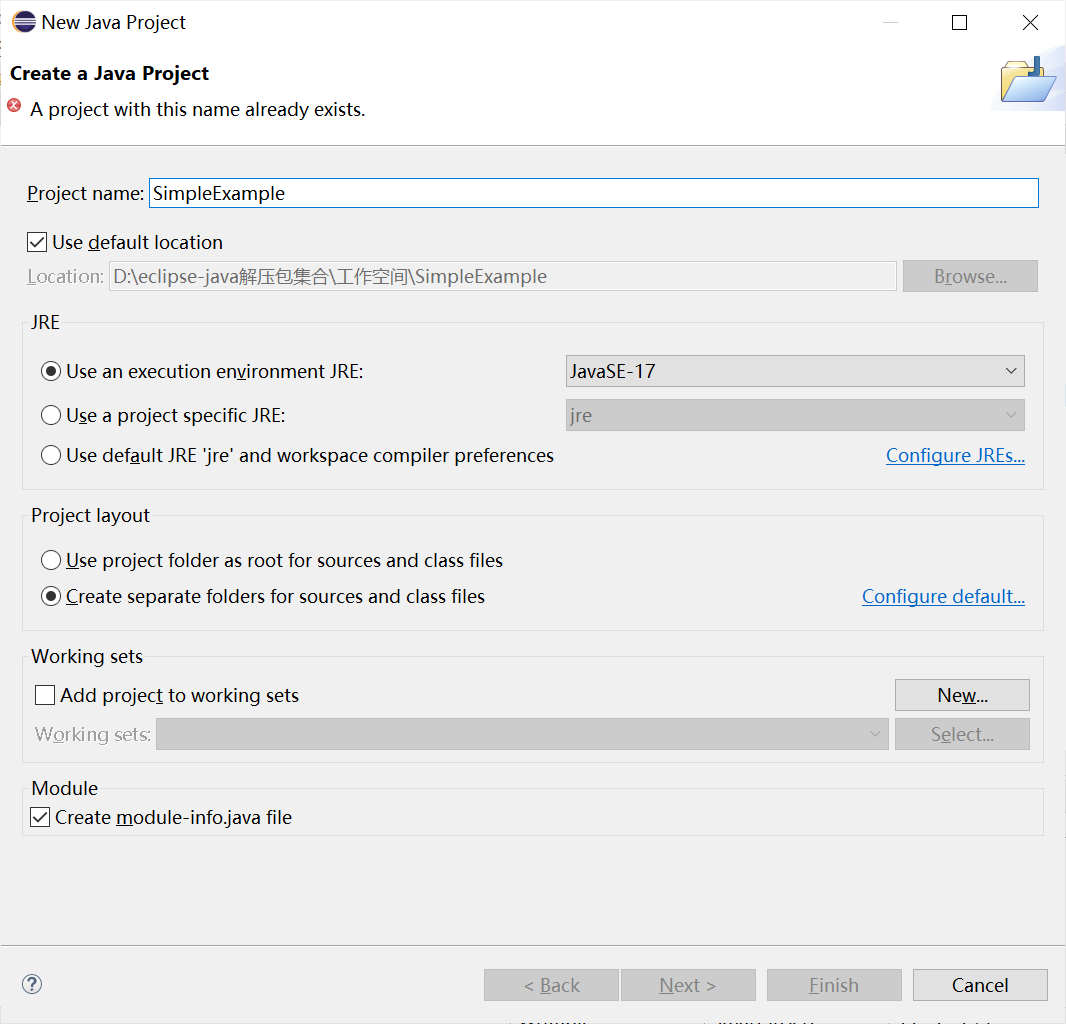Viewport: 1066px width, 1024px height.
Task: Click the red error icon beside message
Action: 15,106
